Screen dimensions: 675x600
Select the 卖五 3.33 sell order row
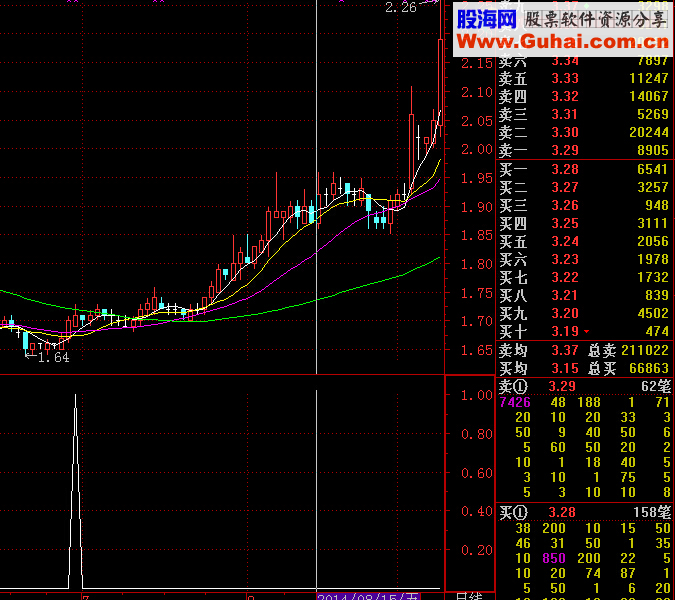(x=583, y=78)
